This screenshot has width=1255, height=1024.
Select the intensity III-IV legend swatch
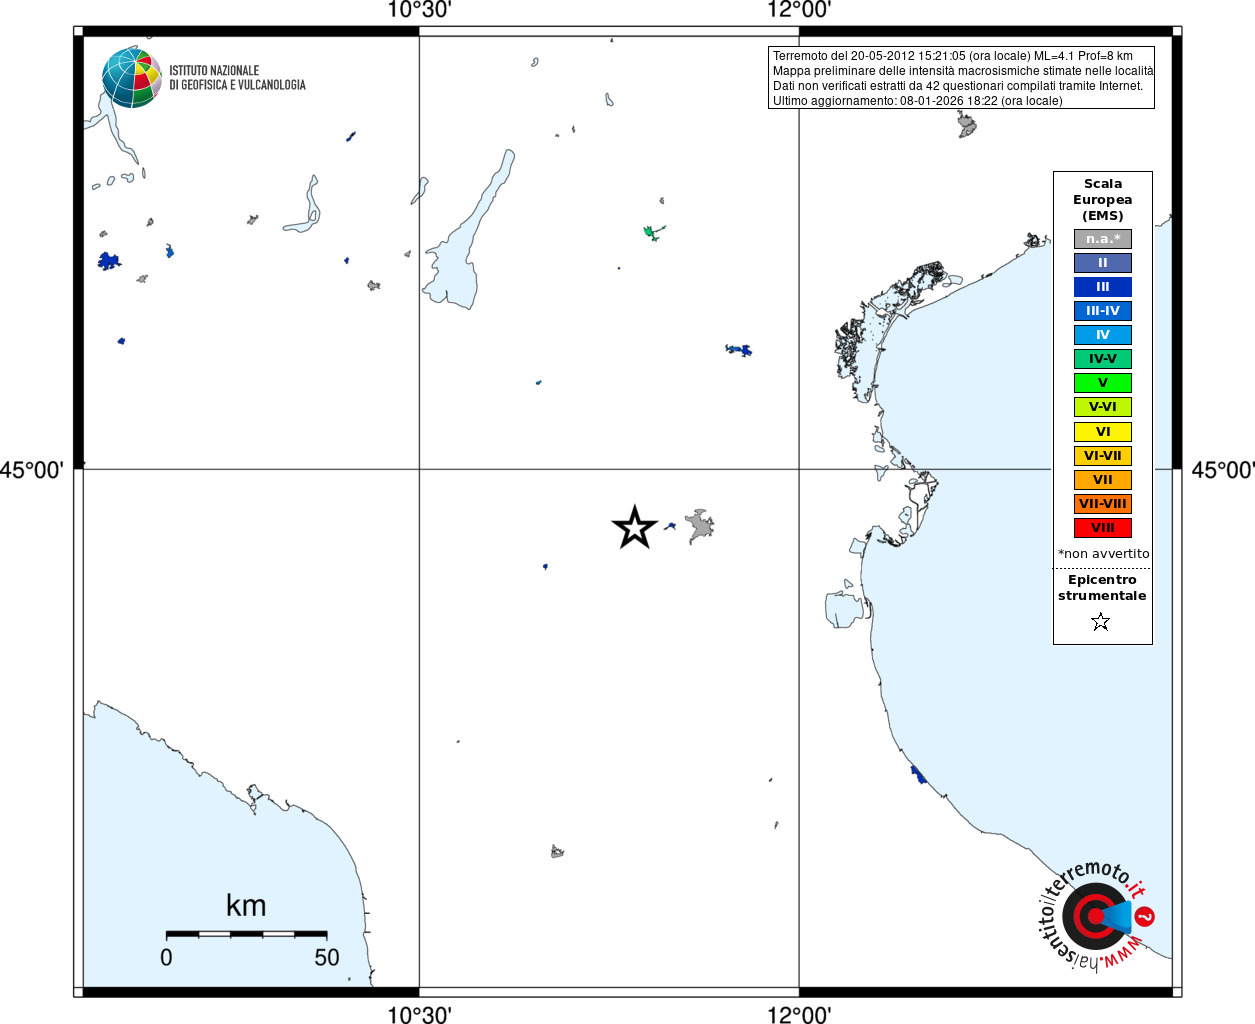click(x=1103, y=311)
